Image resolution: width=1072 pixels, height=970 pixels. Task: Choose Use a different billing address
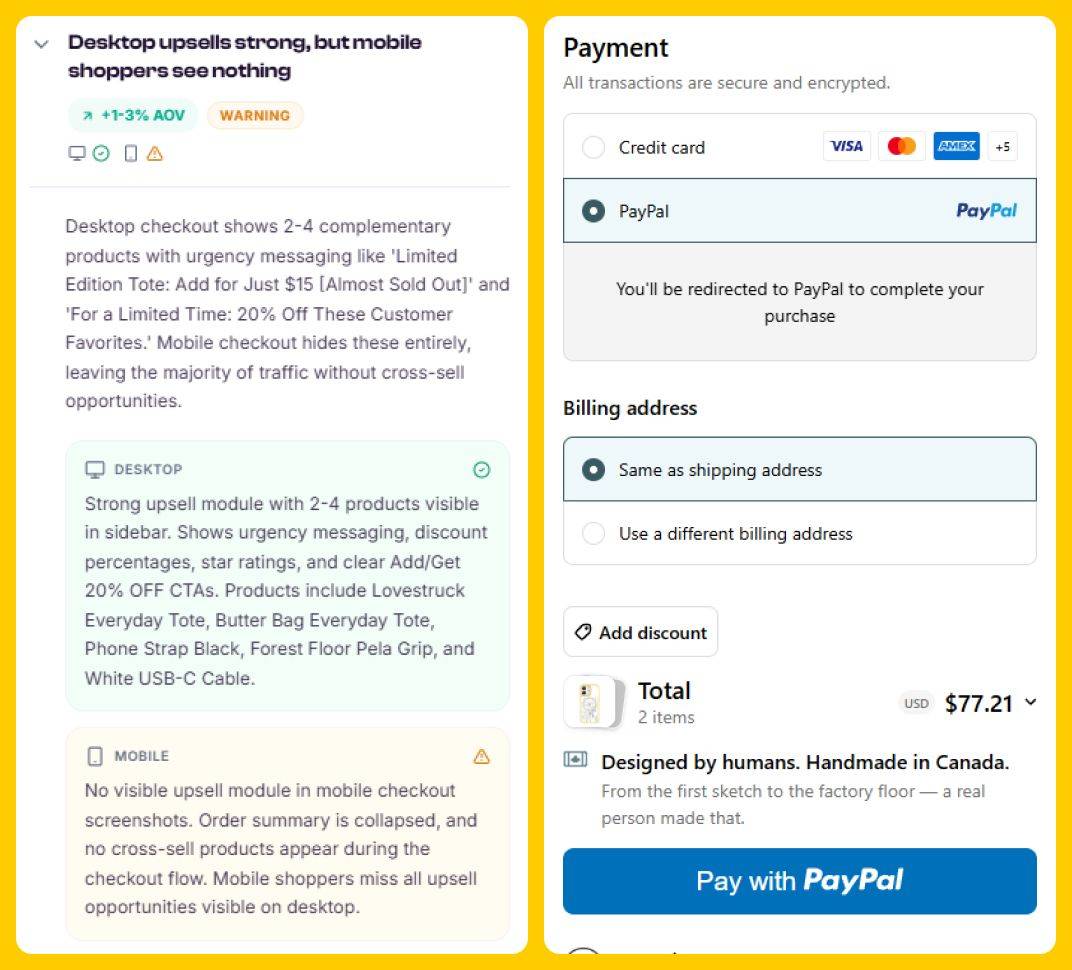(x=595, y=533)
